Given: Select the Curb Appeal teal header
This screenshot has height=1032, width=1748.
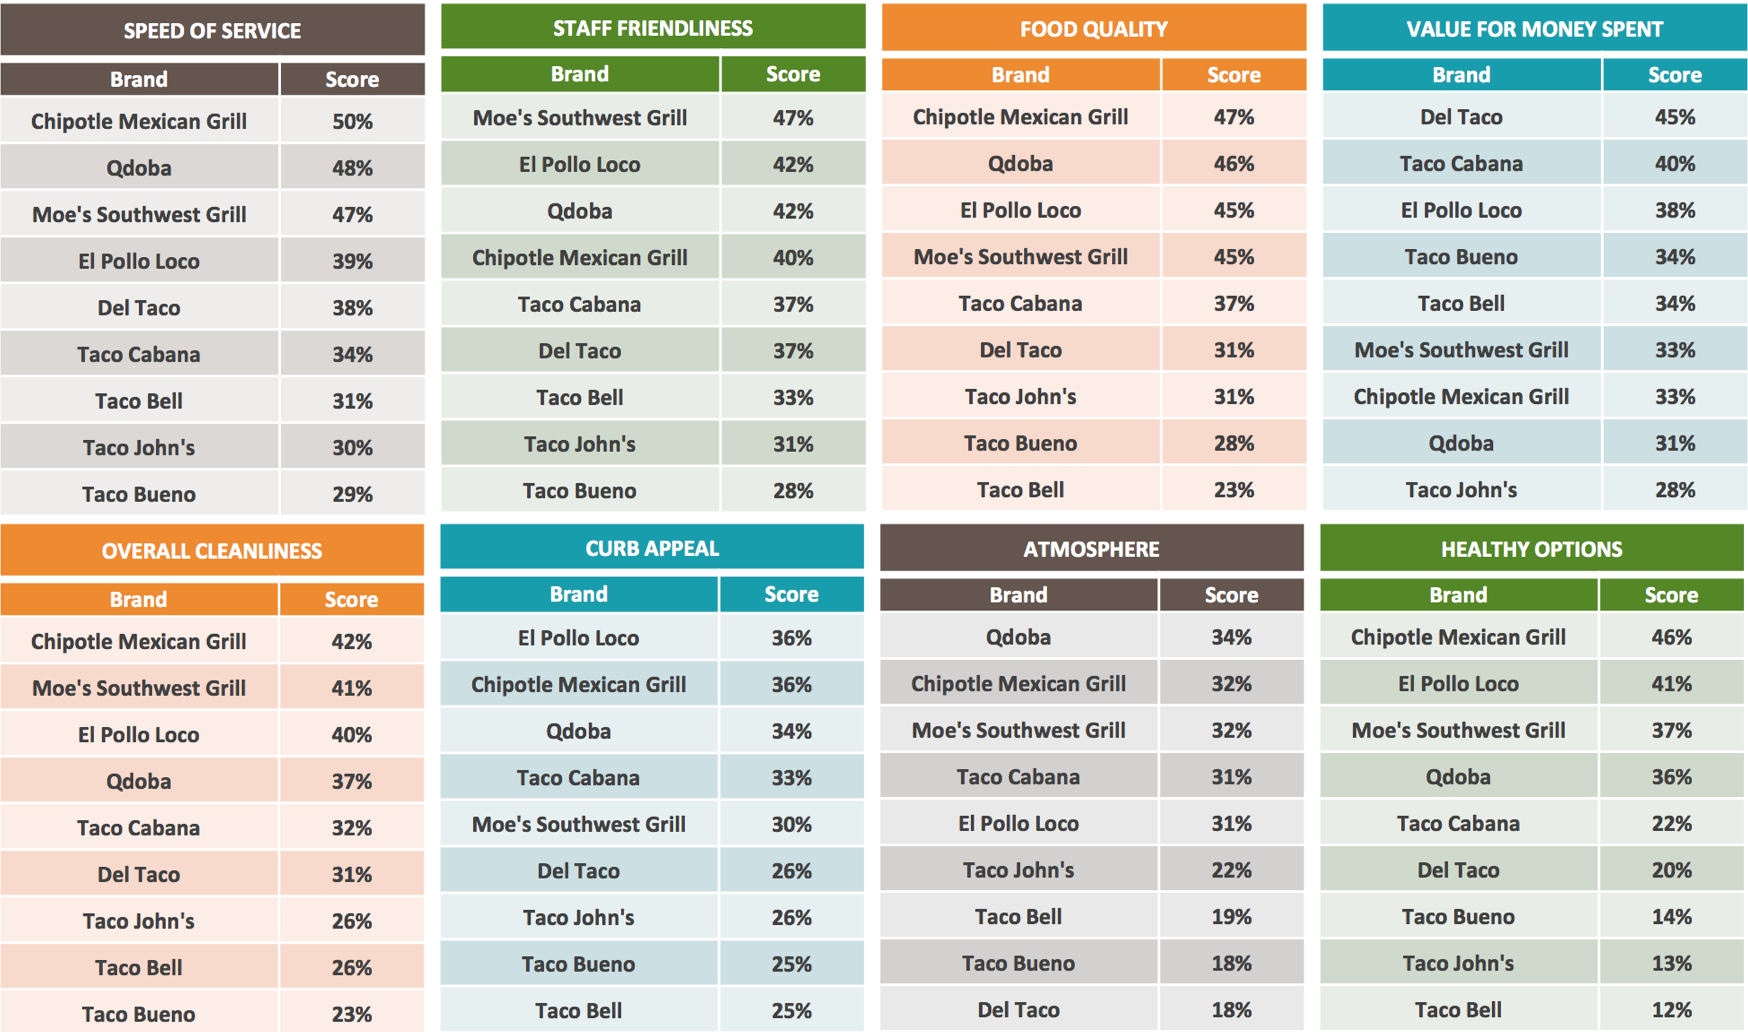Looking at the screenshot, I should coord(652,548).
